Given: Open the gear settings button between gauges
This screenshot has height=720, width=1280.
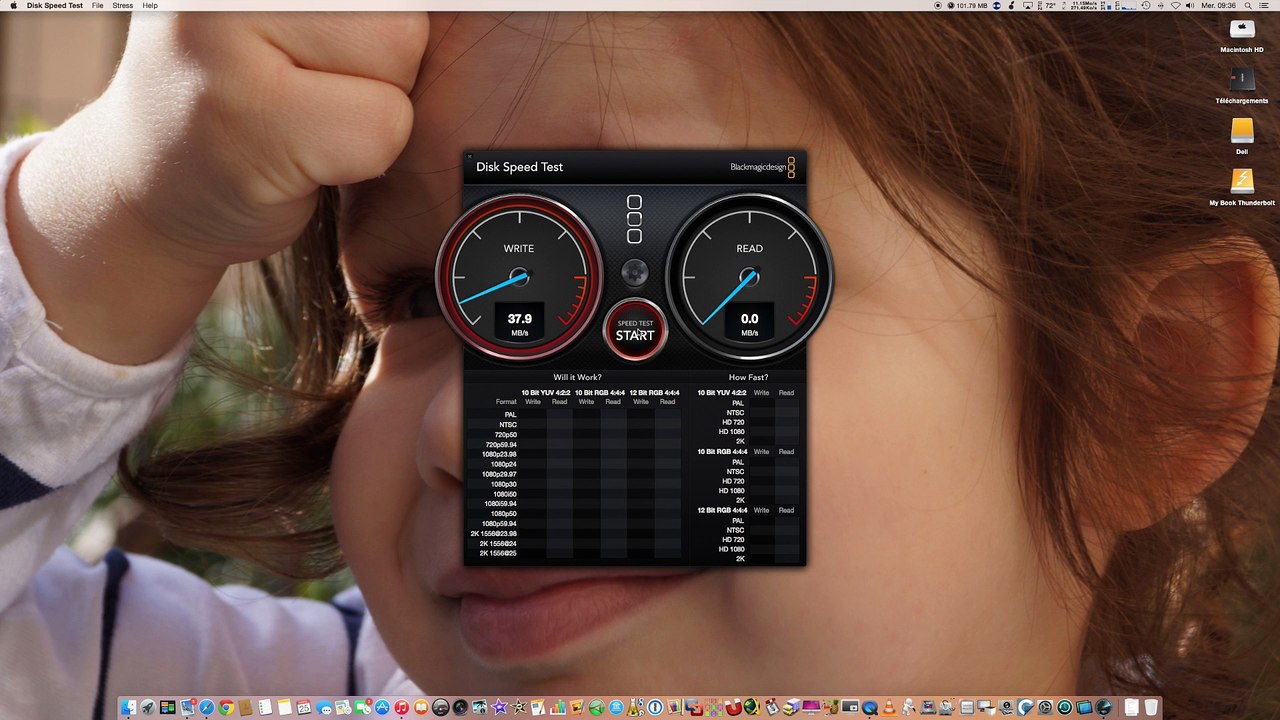Looking at the screenshot, I should pyautogui.click(x=635, y=272).
